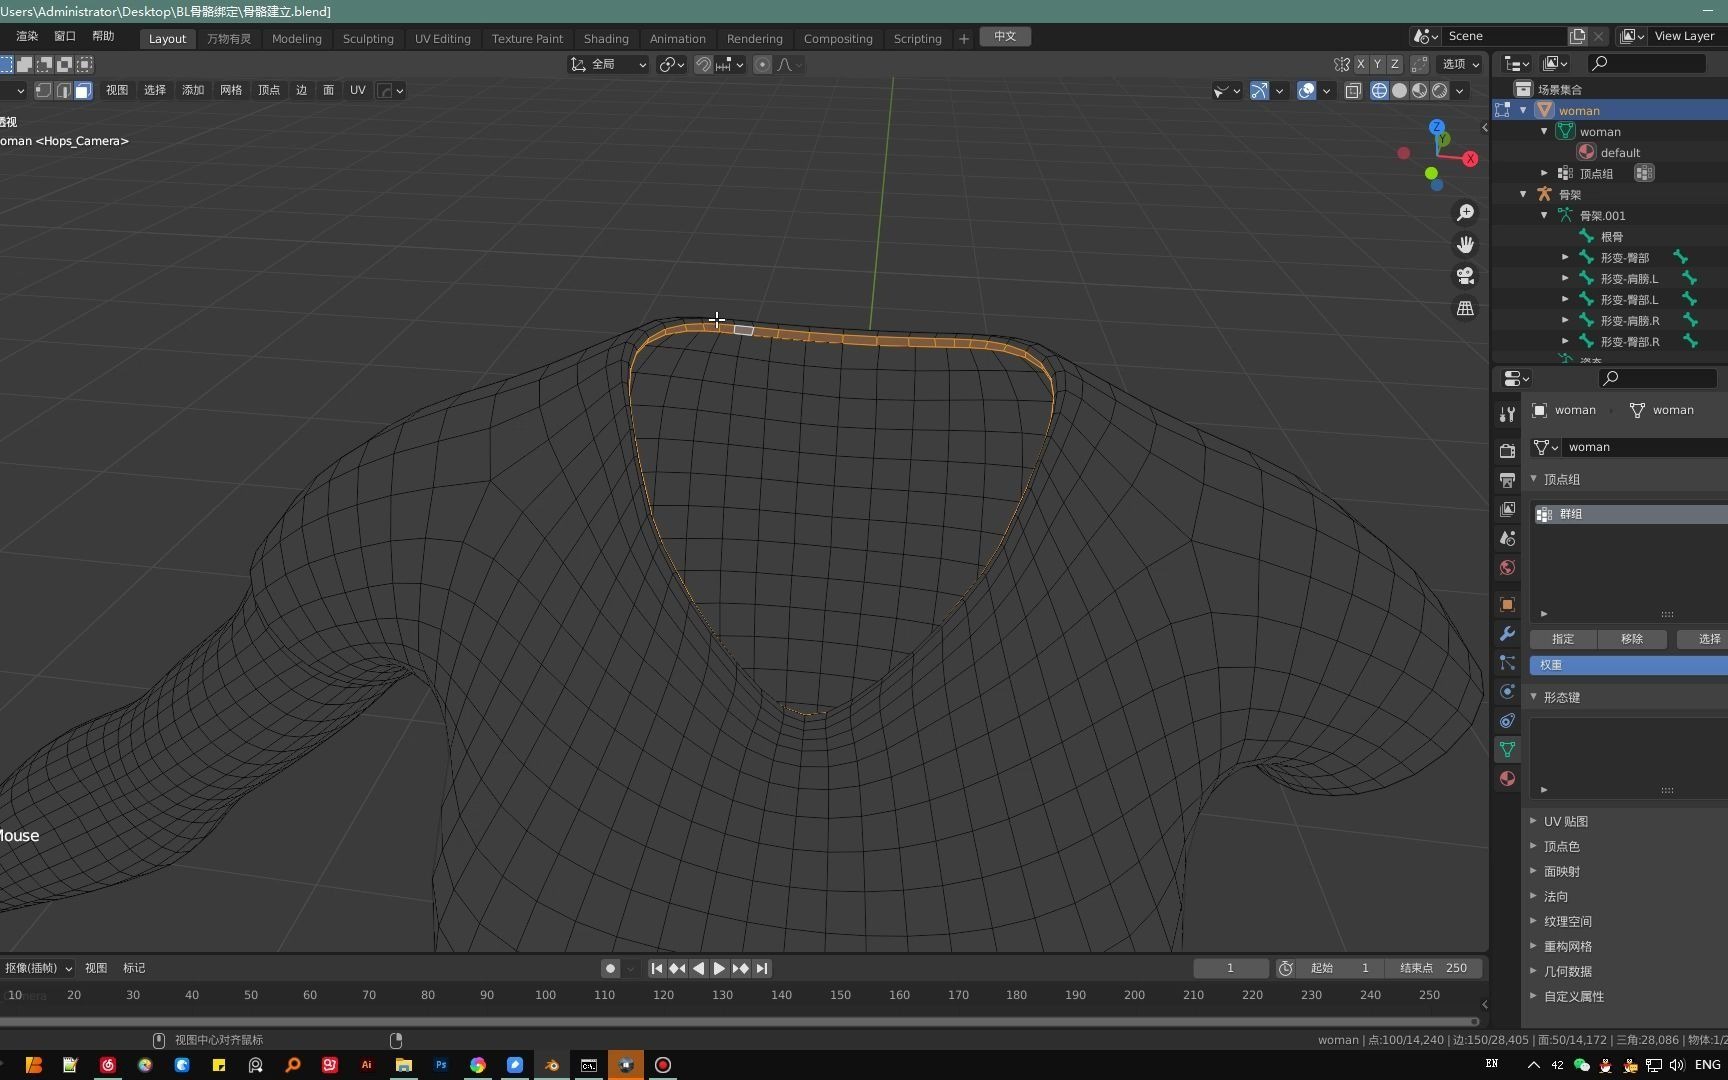1728x1080 pixels.
Task: Click the 中文 language button
Action: pyautogui.click(x=1005, y=36)
